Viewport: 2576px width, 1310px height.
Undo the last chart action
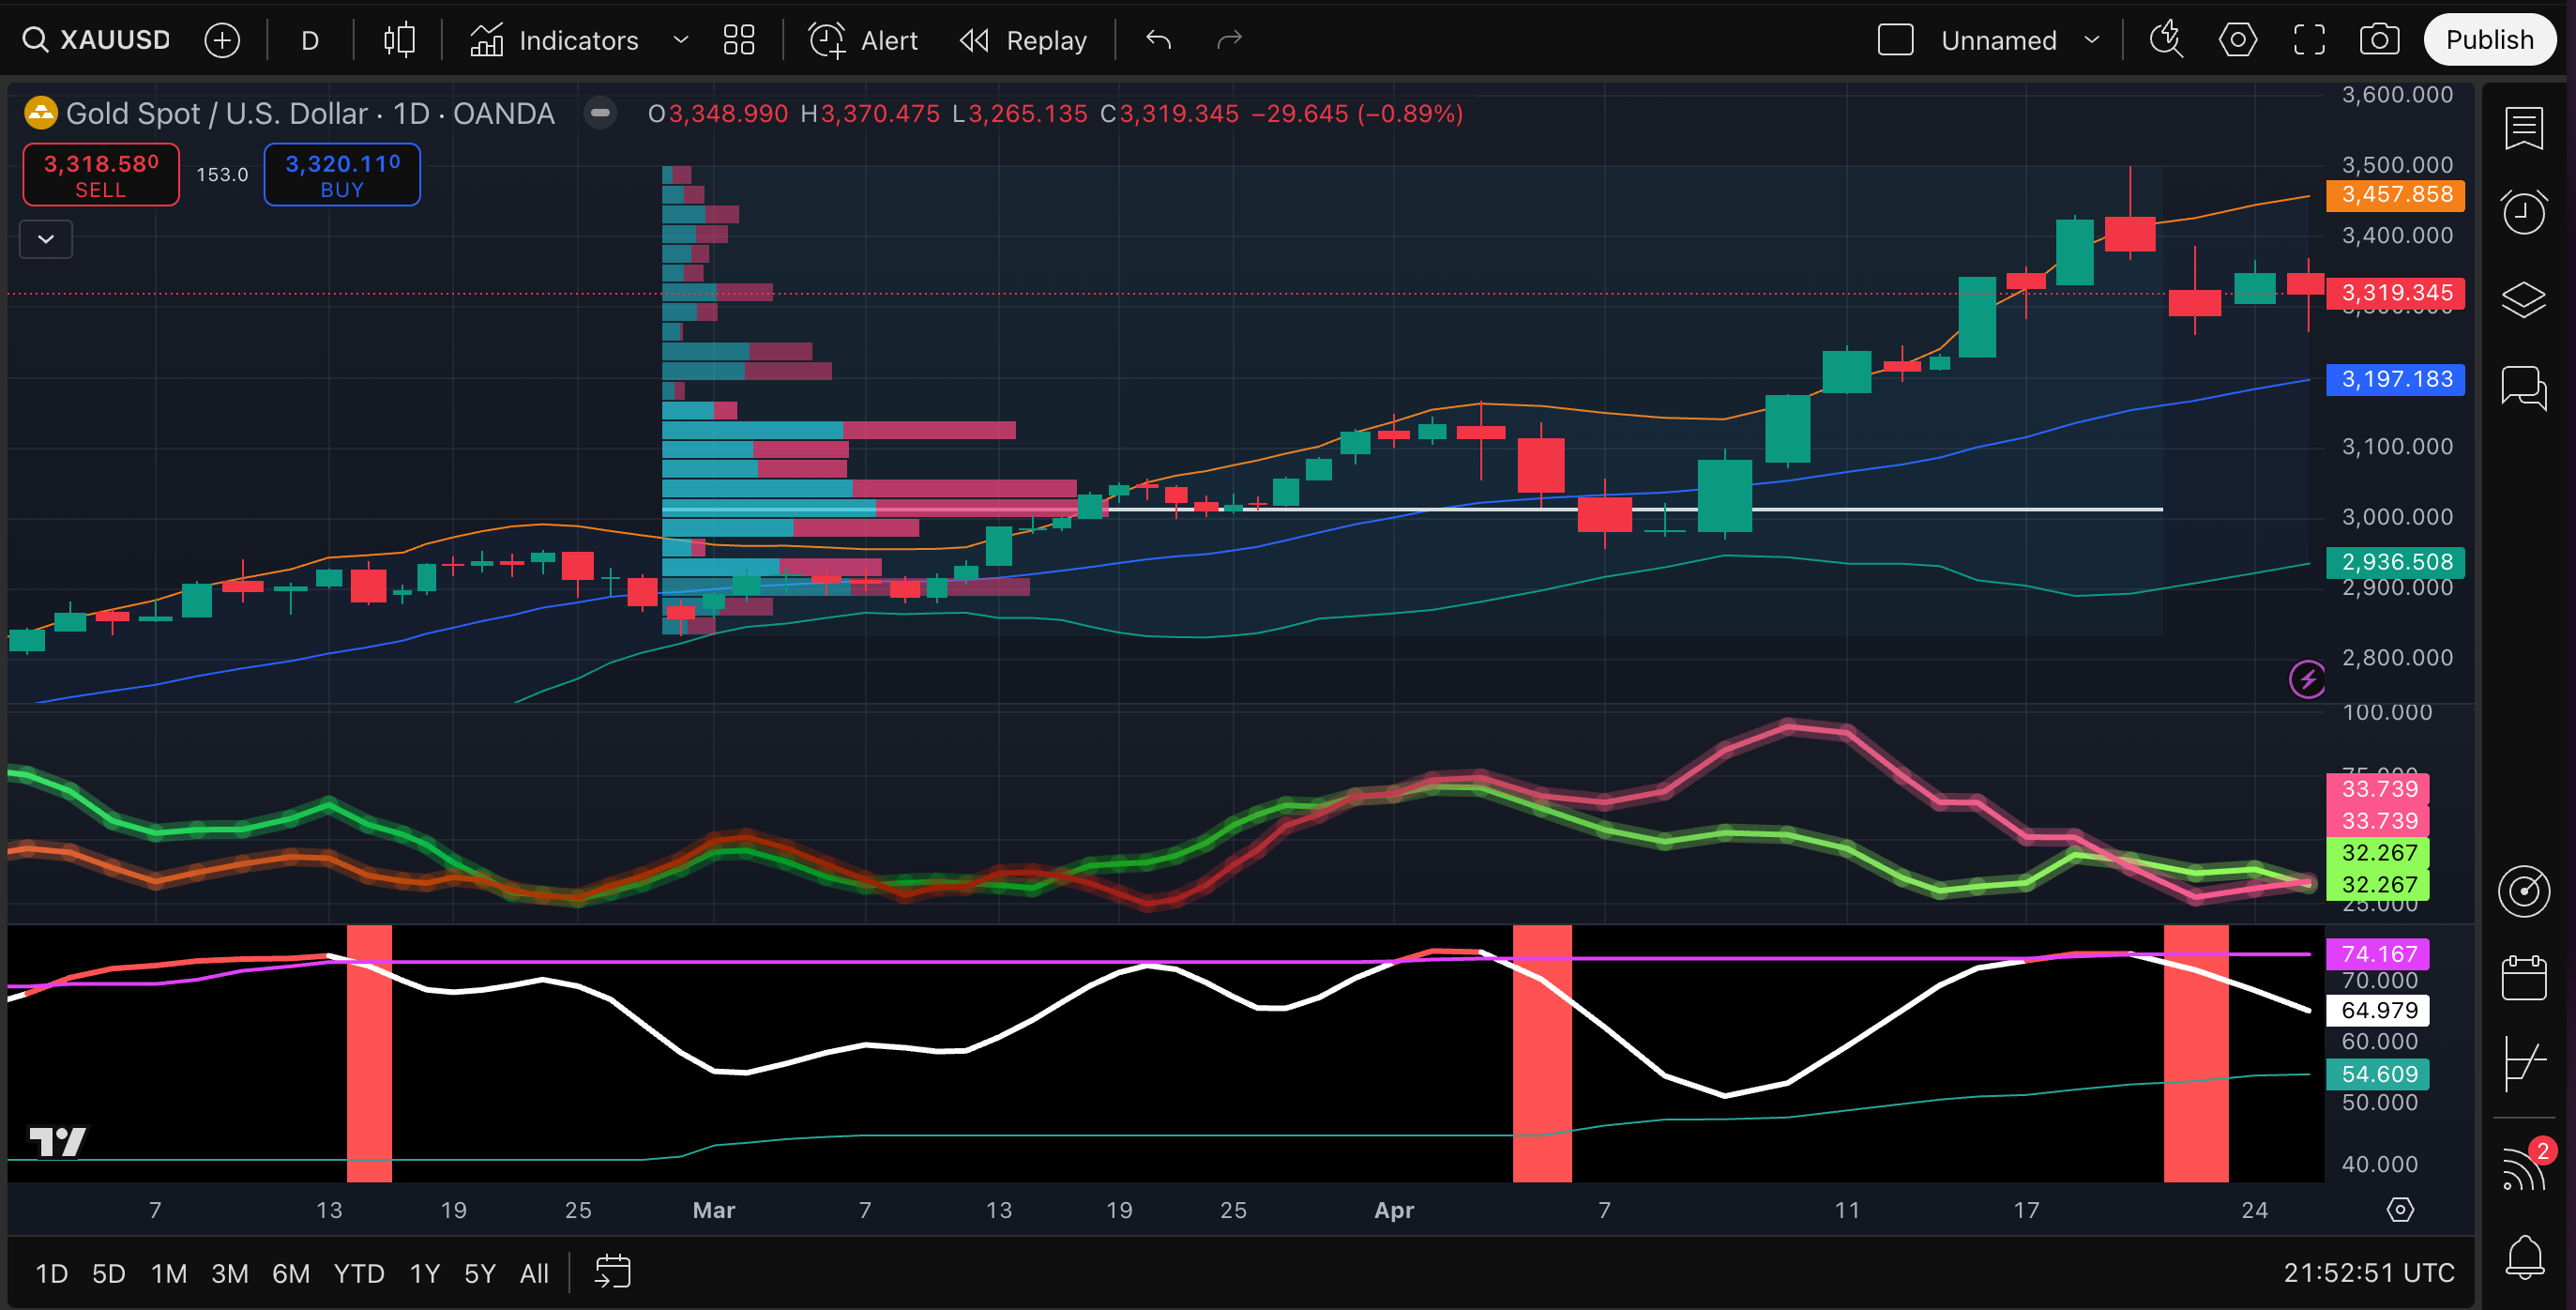(1159, 40)
